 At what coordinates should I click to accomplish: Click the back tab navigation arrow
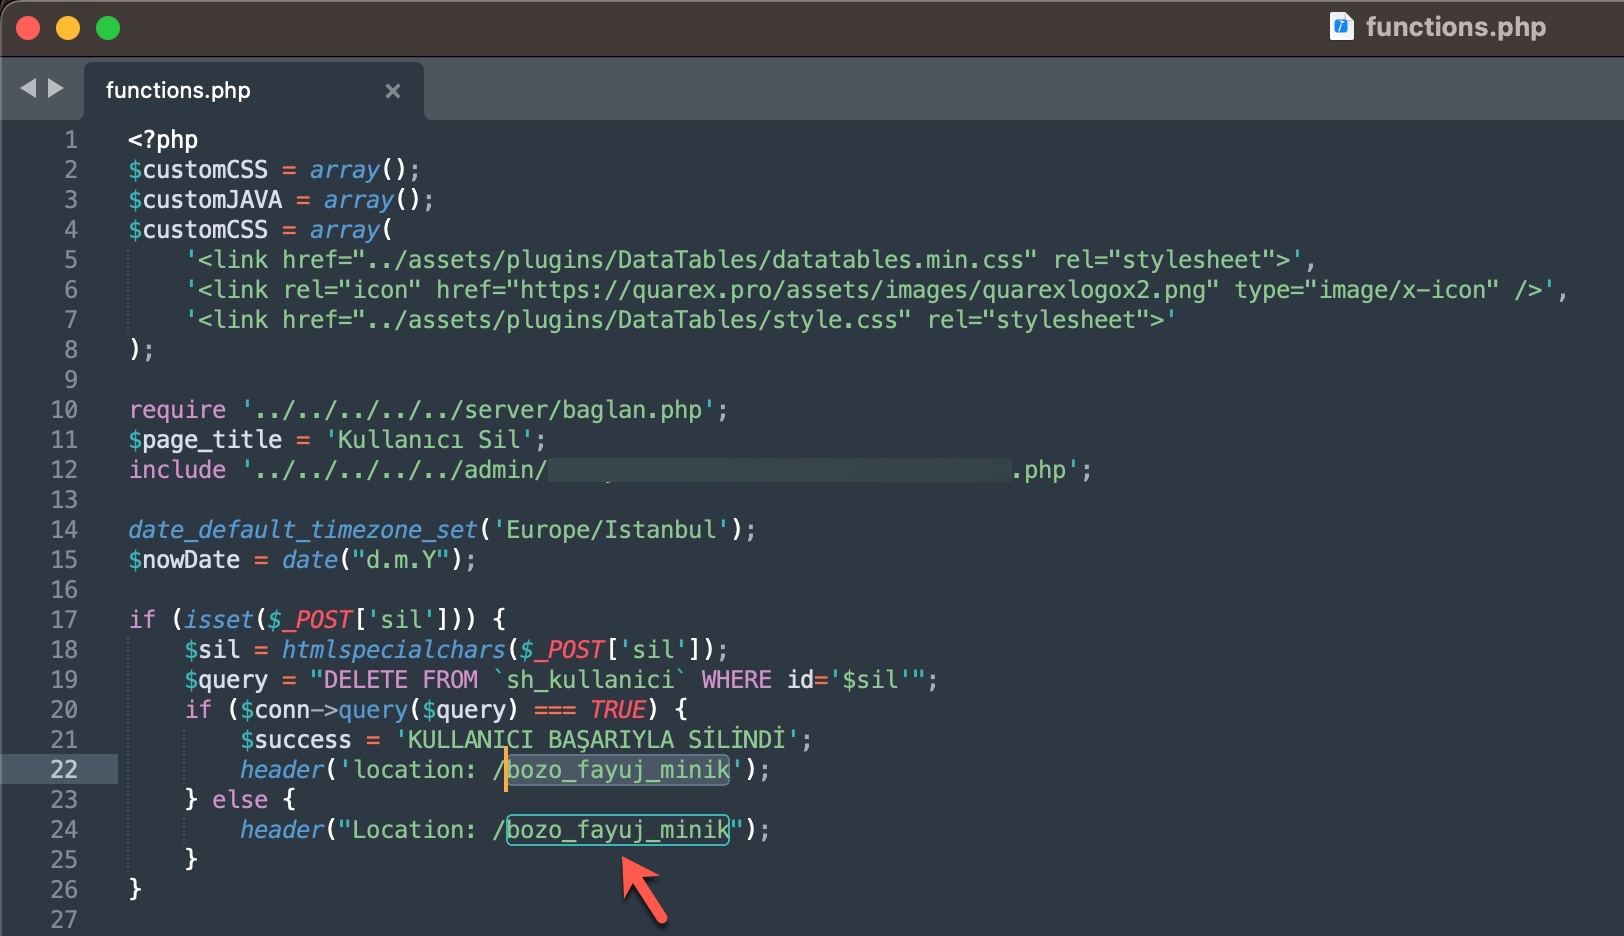tap(28, 88)
